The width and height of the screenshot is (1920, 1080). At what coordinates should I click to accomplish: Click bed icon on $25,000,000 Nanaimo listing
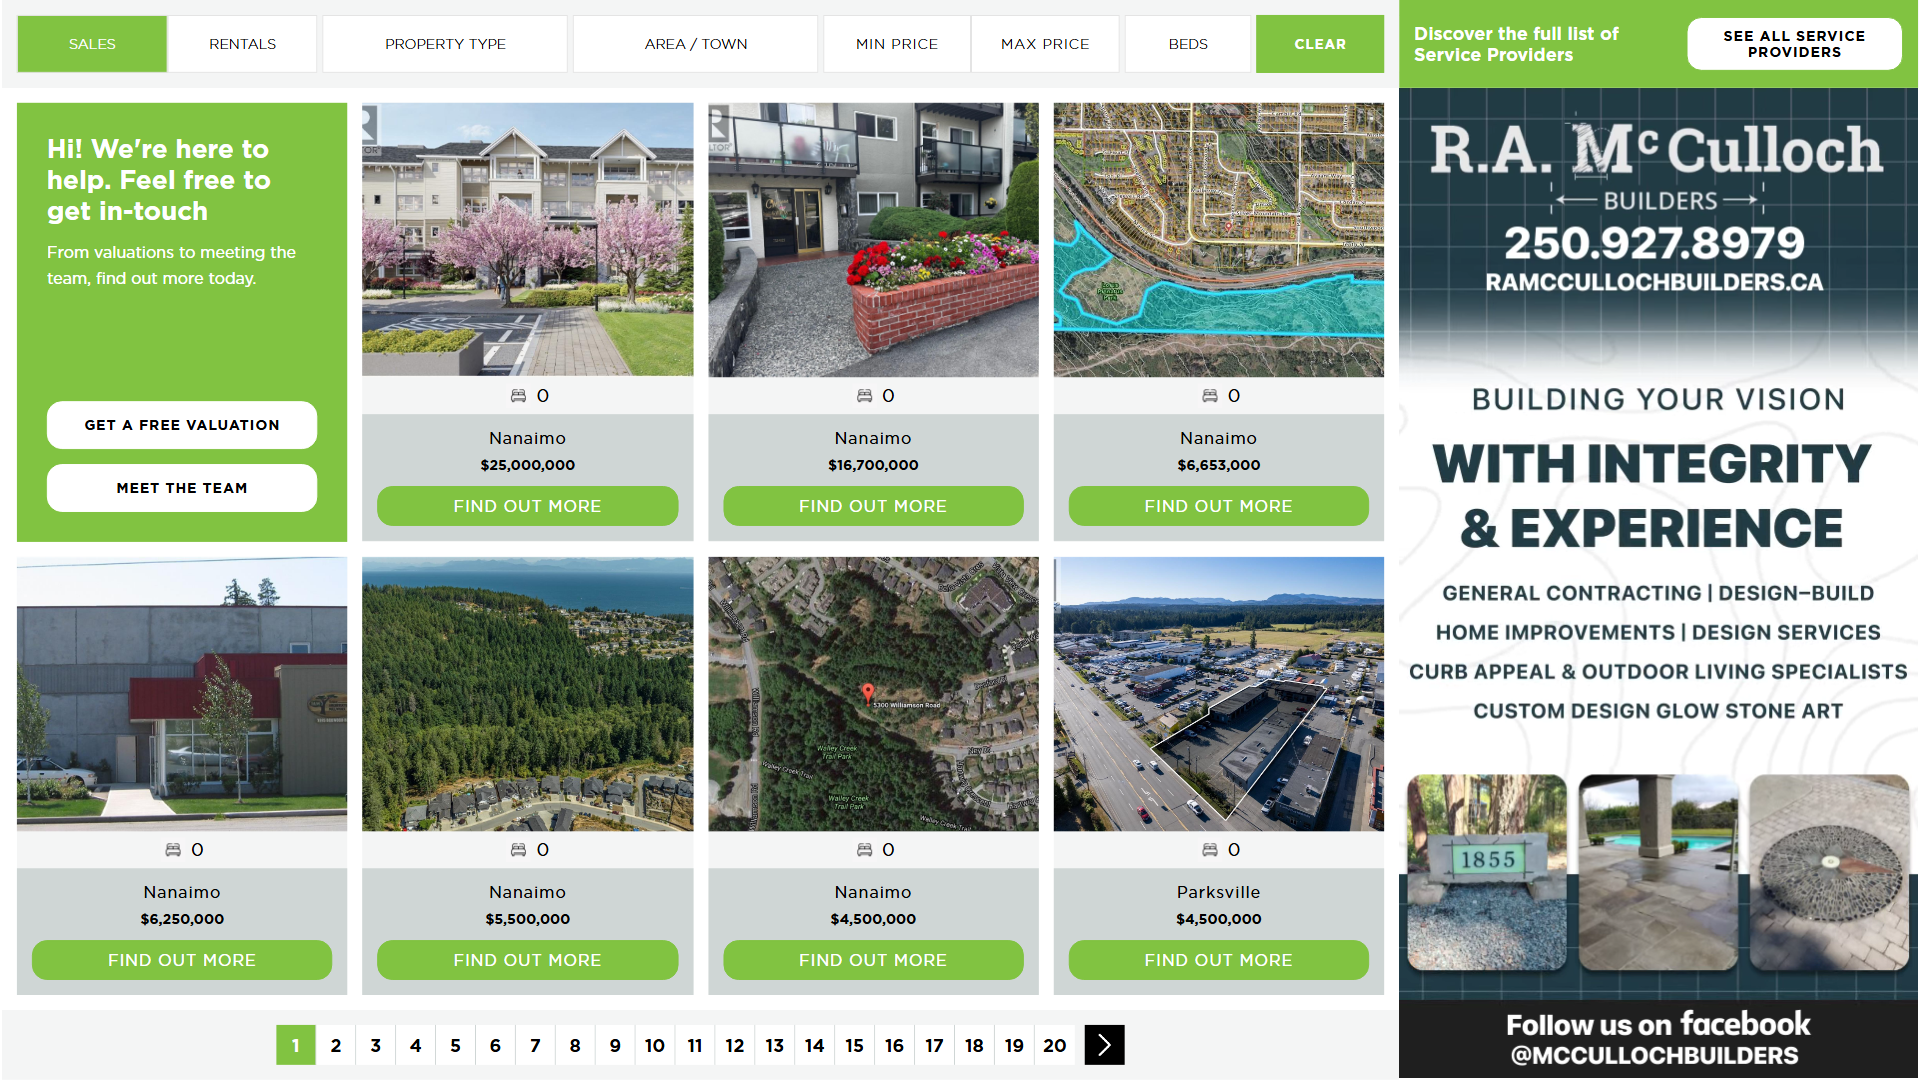518,396
